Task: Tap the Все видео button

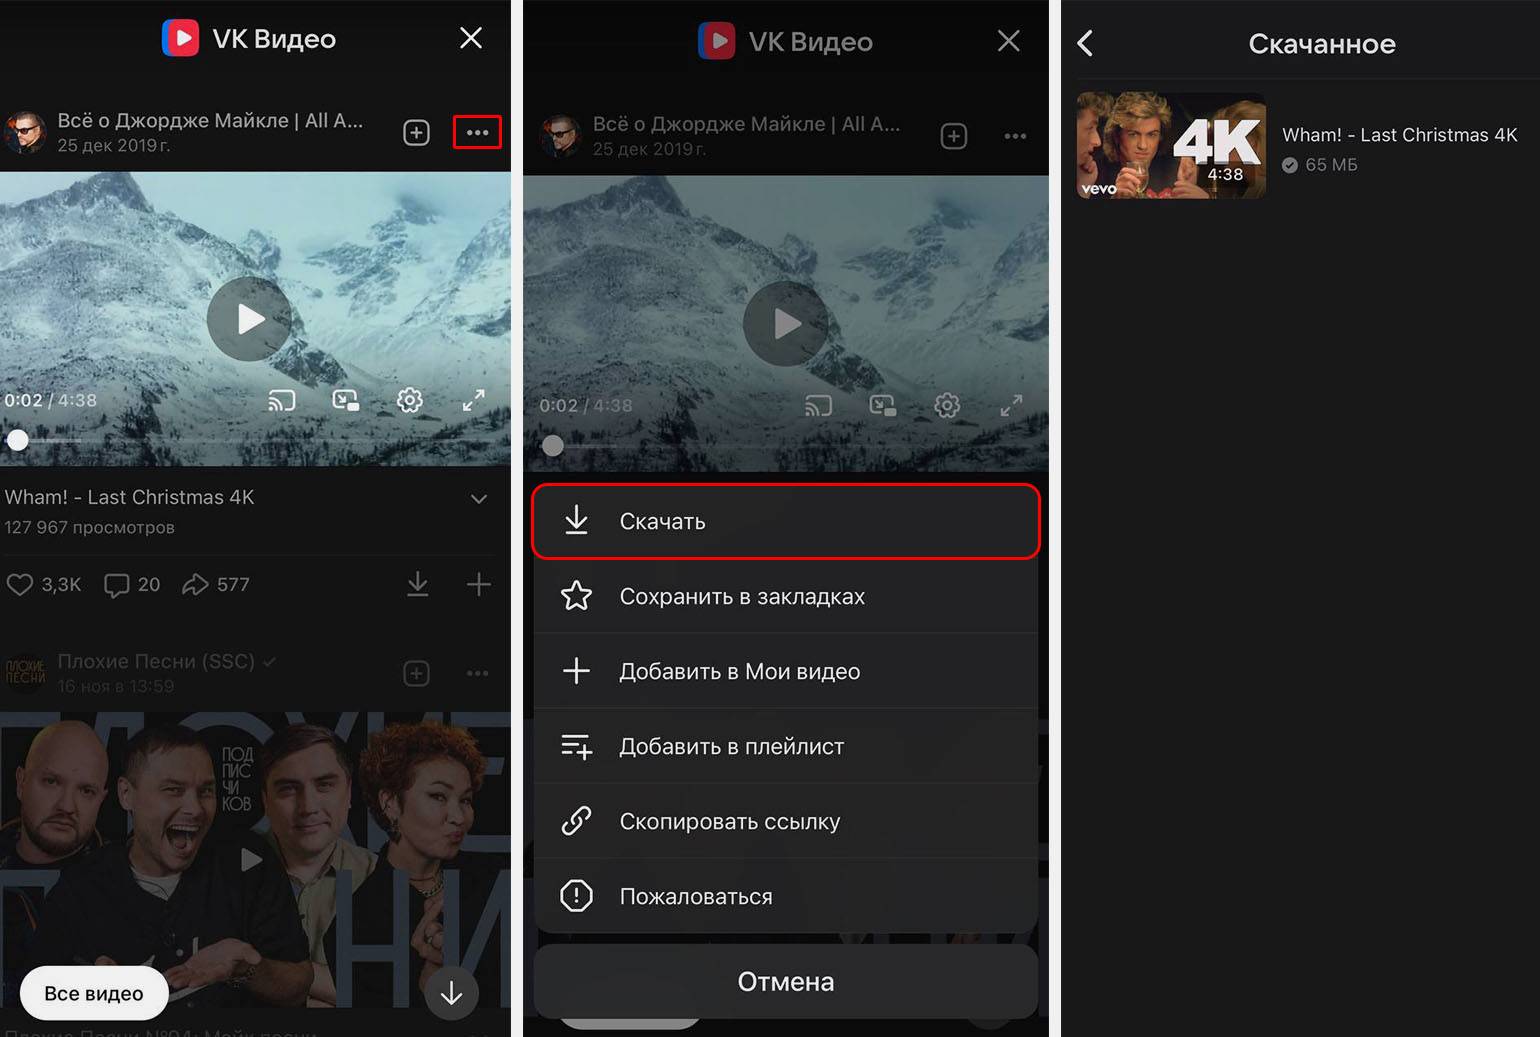Action: (94, 993)
